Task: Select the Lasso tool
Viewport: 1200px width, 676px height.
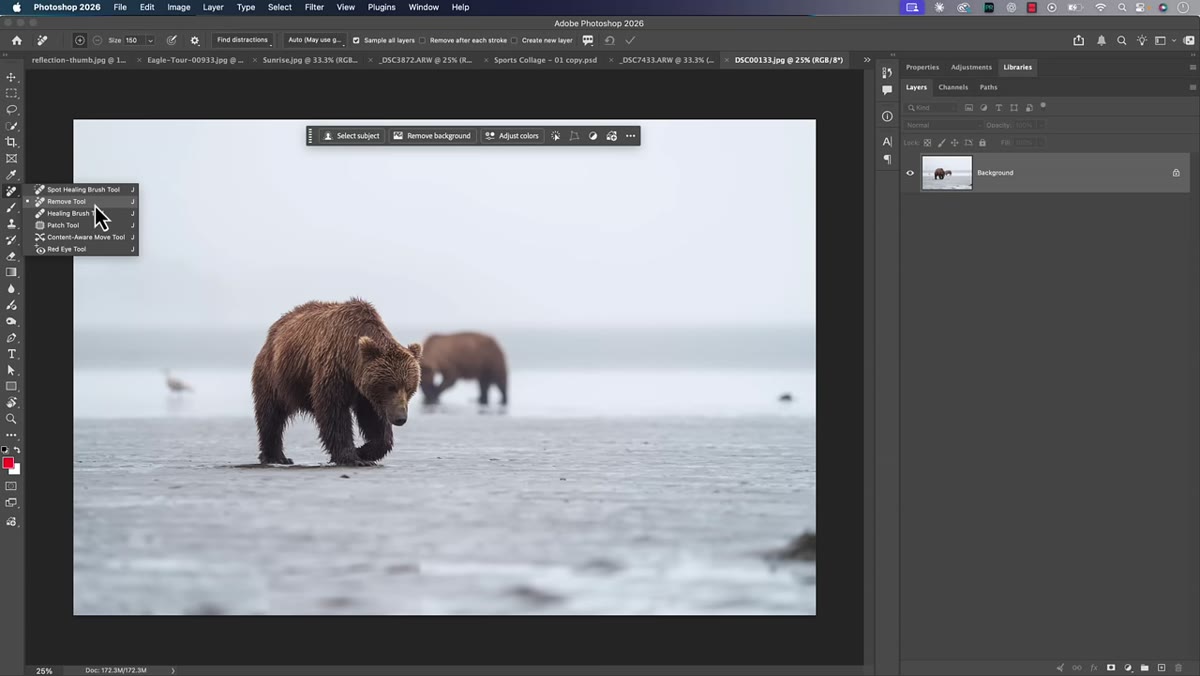Action: [x=12, y=109]
